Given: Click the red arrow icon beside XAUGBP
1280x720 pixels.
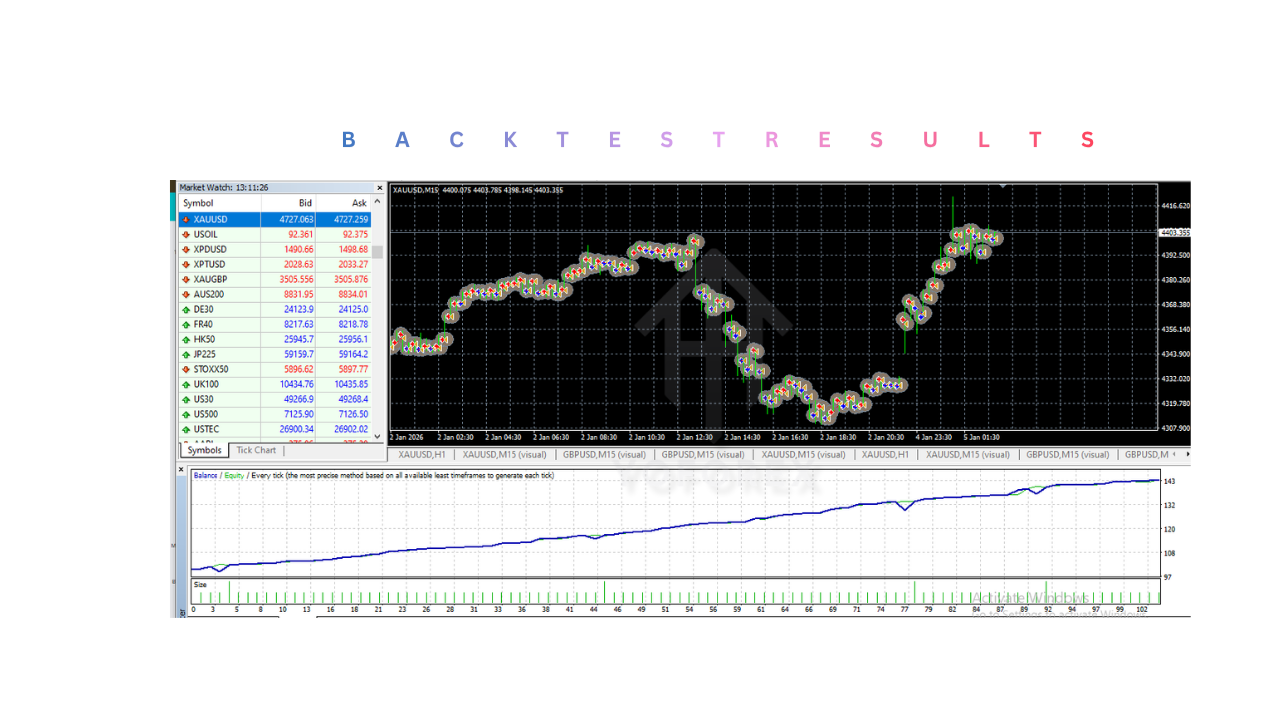Looking at the screenshot, I should tap(186, 279).
